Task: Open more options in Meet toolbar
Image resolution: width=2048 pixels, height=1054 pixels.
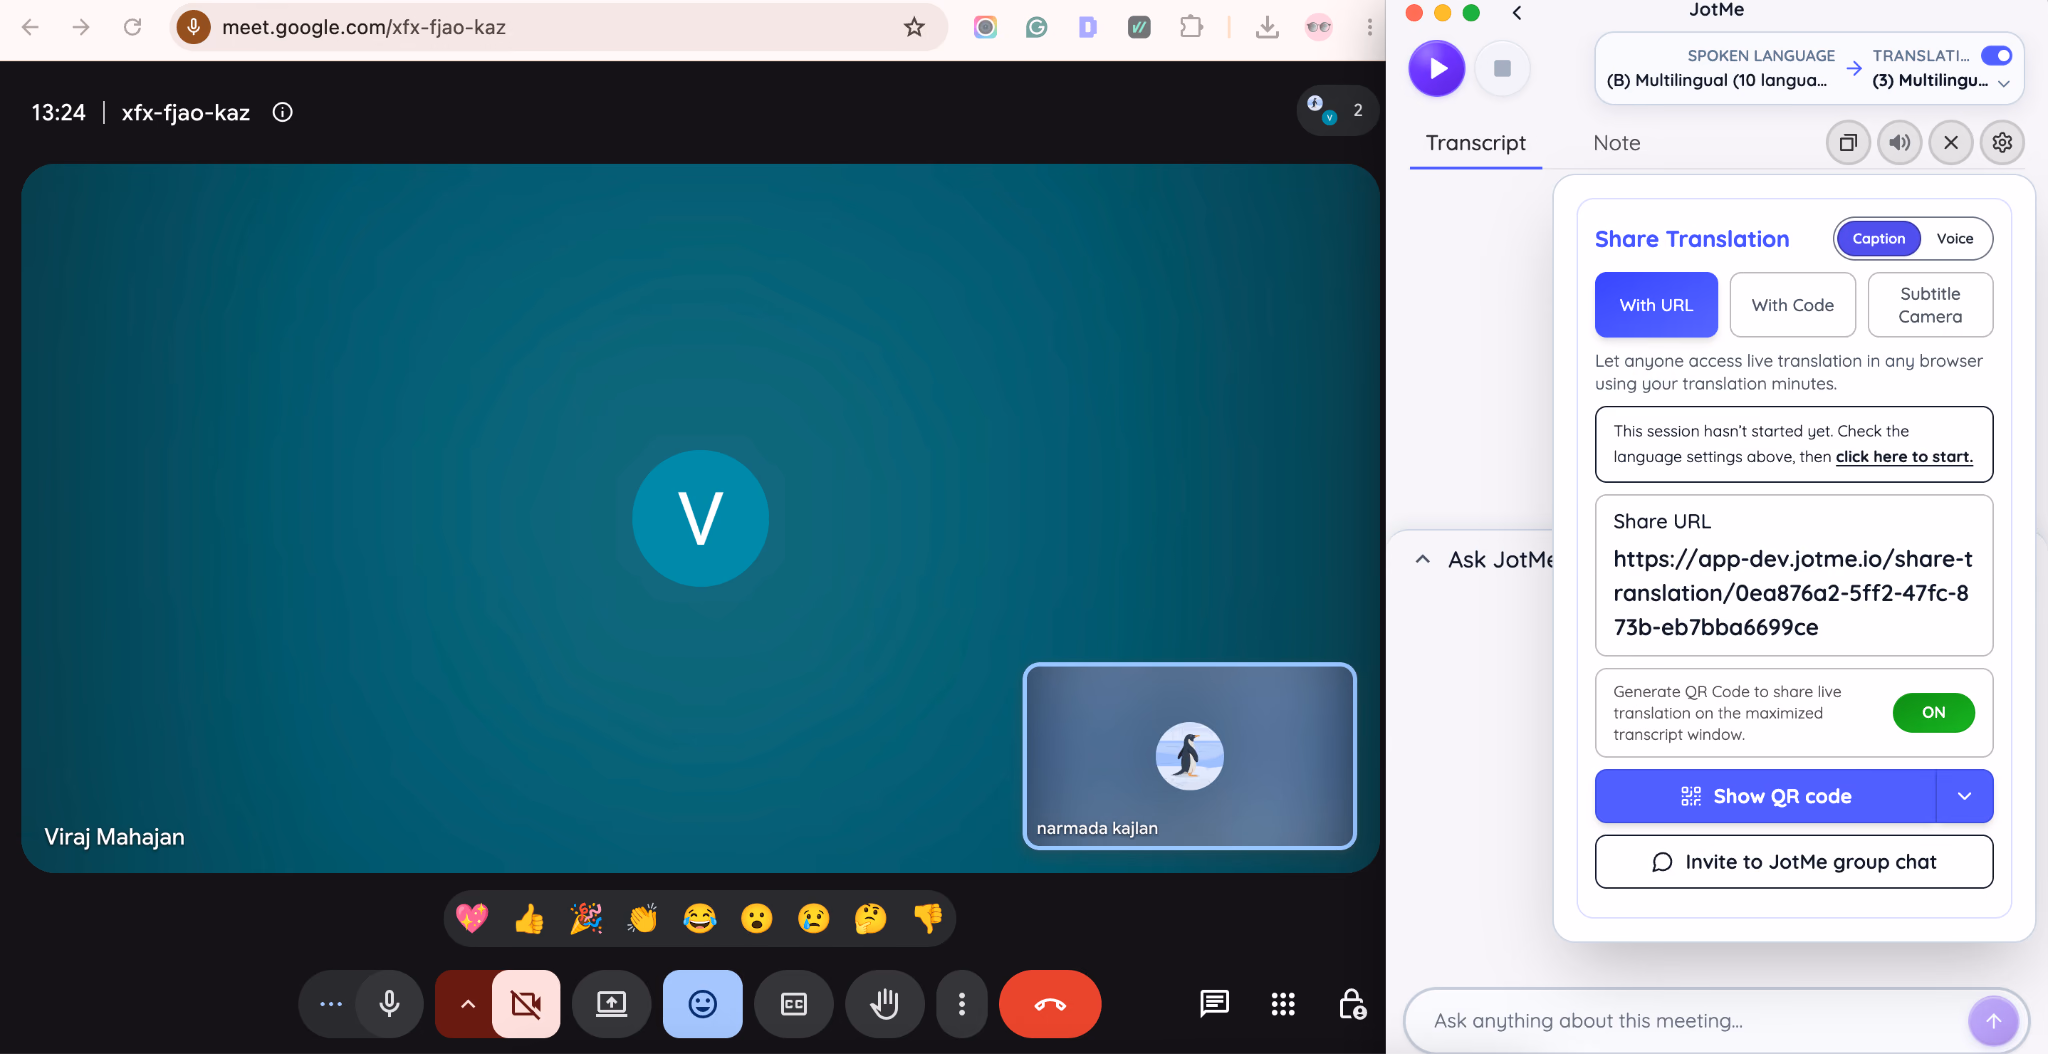Action: point(961,1004)
